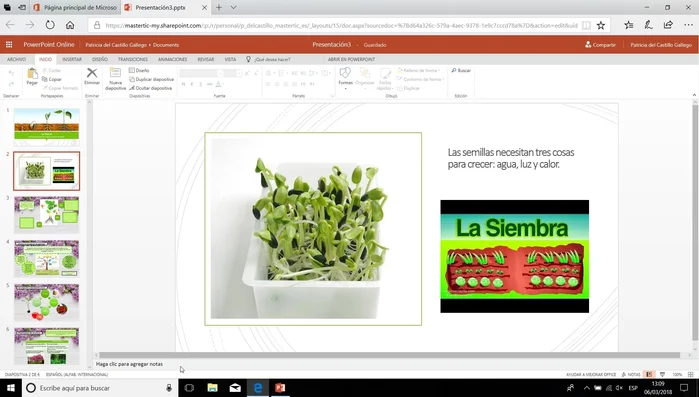
Task: Click the lightbulb '¿Qué desea hacer?' box
Action: tap(268, 59)
